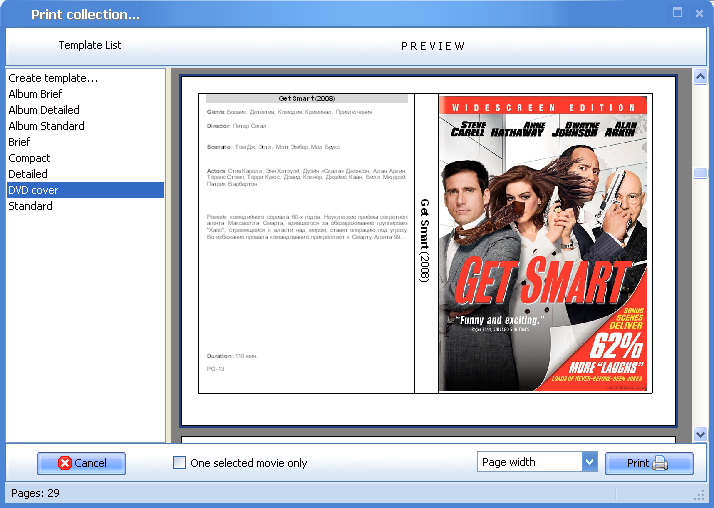Click the preview scrollbar up arrow
The width and height of the screenshot is (714, 508).
pyautogui.click(x=700, y=76)
